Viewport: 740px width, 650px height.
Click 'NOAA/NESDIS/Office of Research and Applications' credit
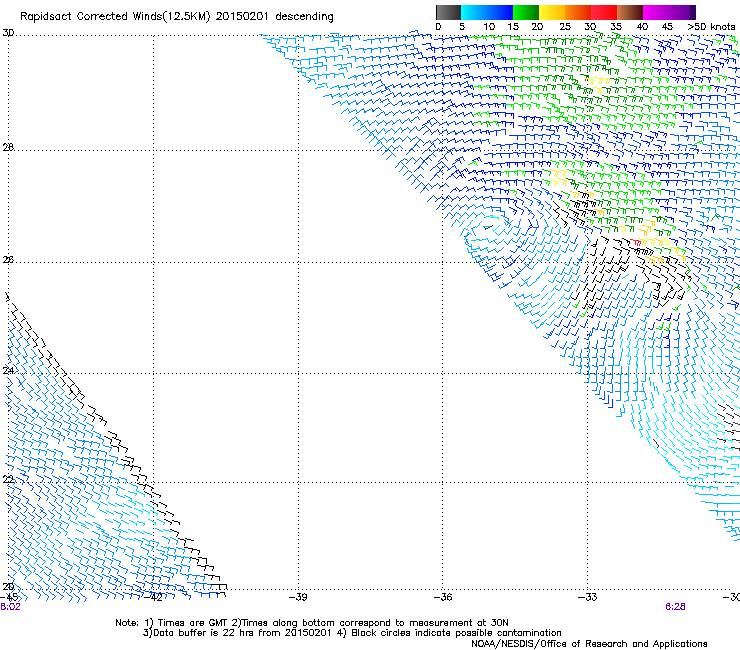click(x=589, y=644)
